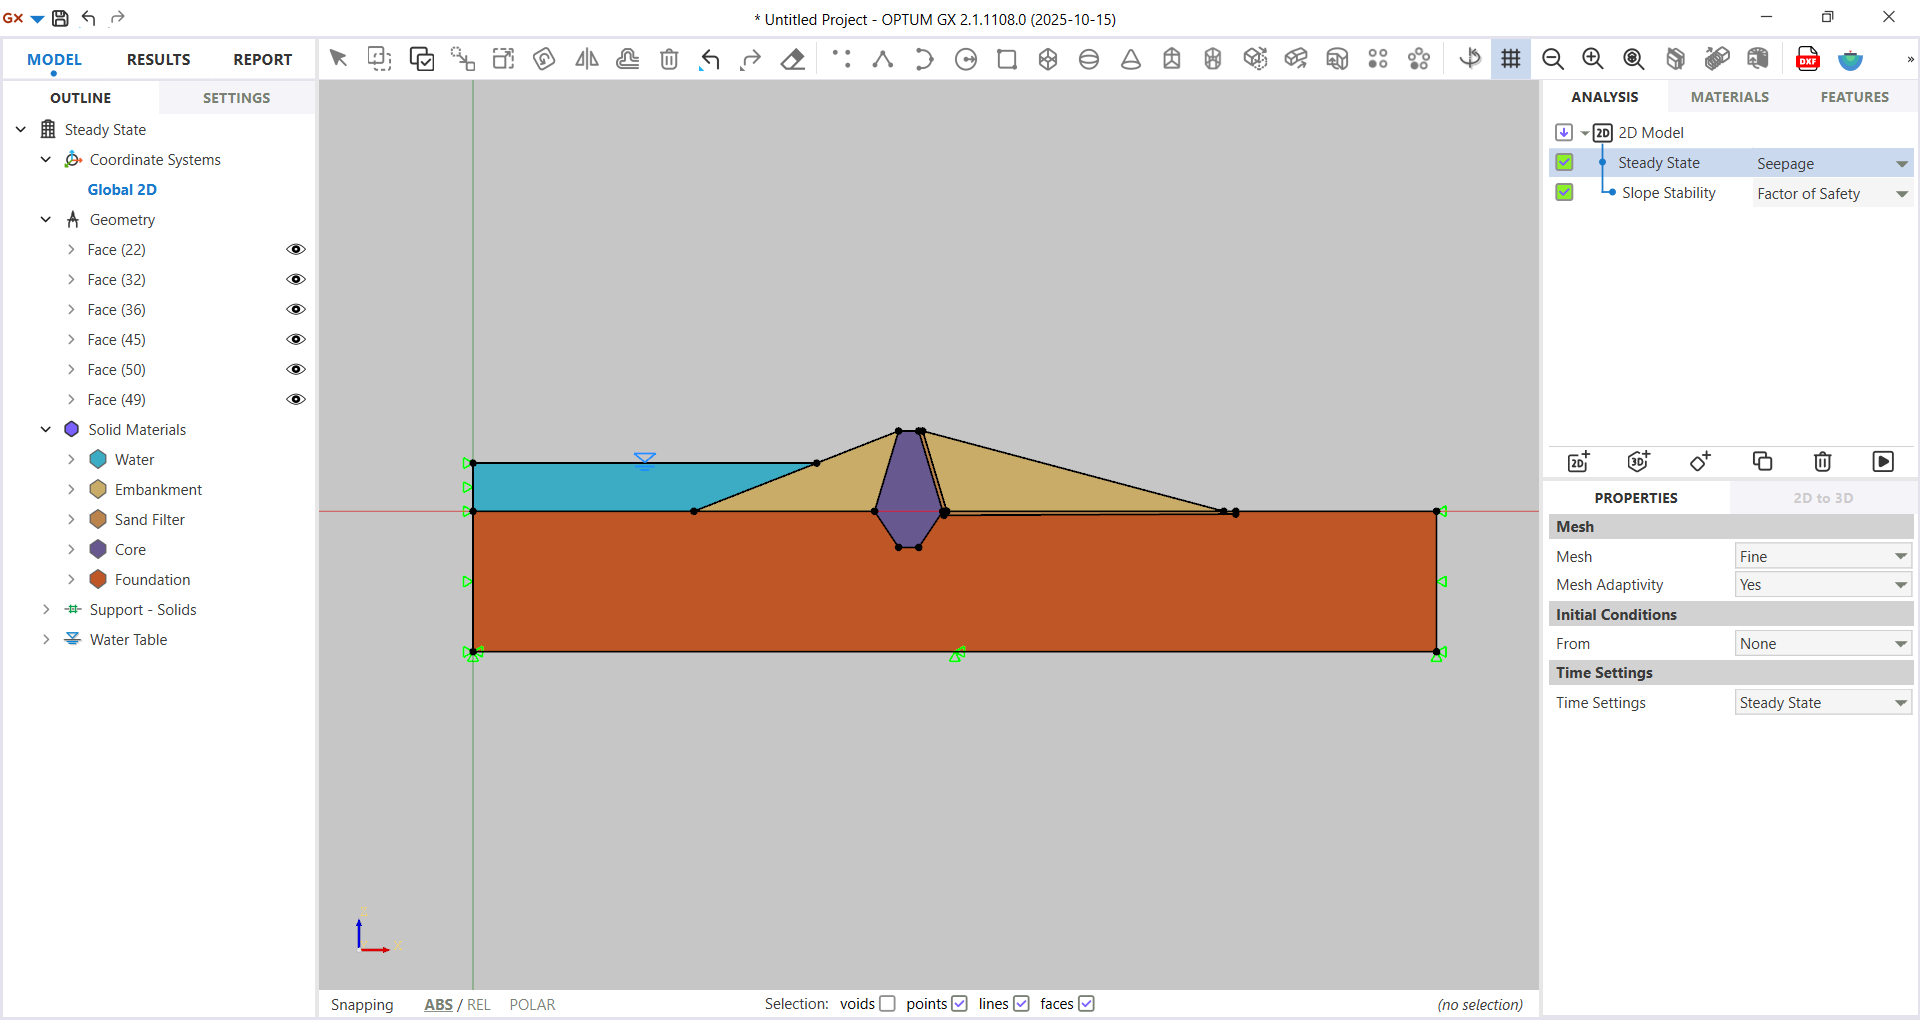Click the mirror geometry tool icon

[587, 59]
